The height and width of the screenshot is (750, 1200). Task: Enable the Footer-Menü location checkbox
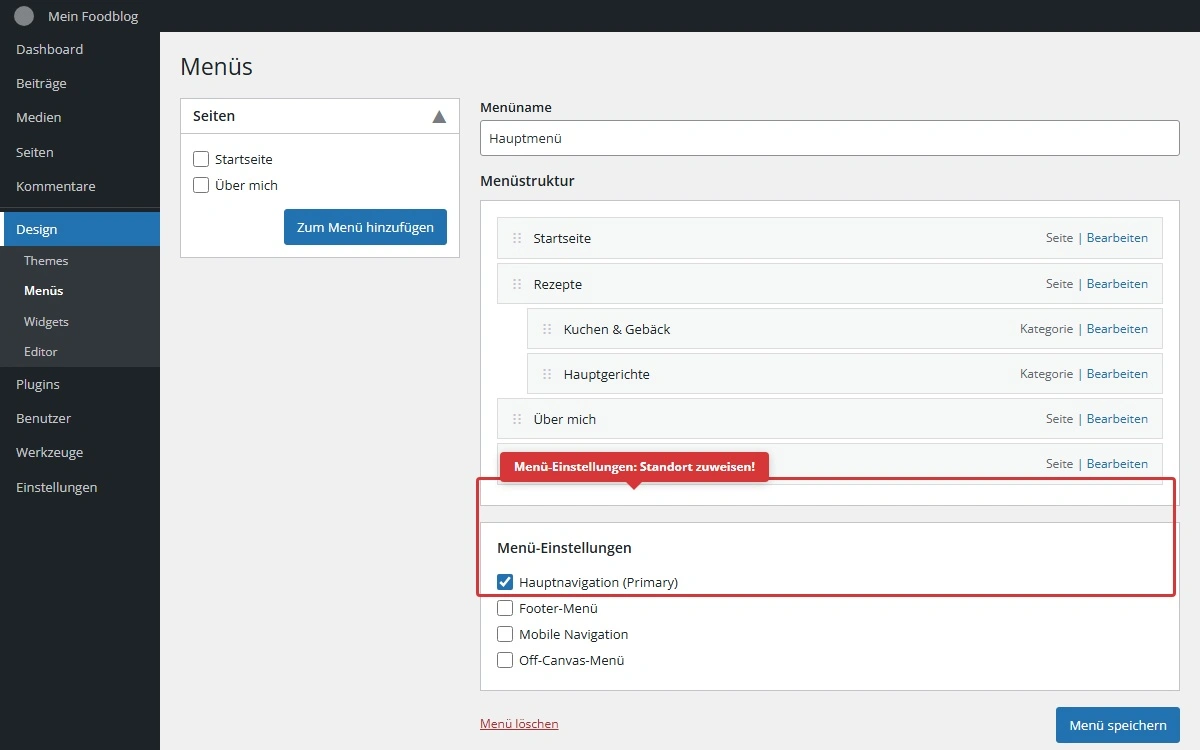pyautogui.click(x=505, y=608)
